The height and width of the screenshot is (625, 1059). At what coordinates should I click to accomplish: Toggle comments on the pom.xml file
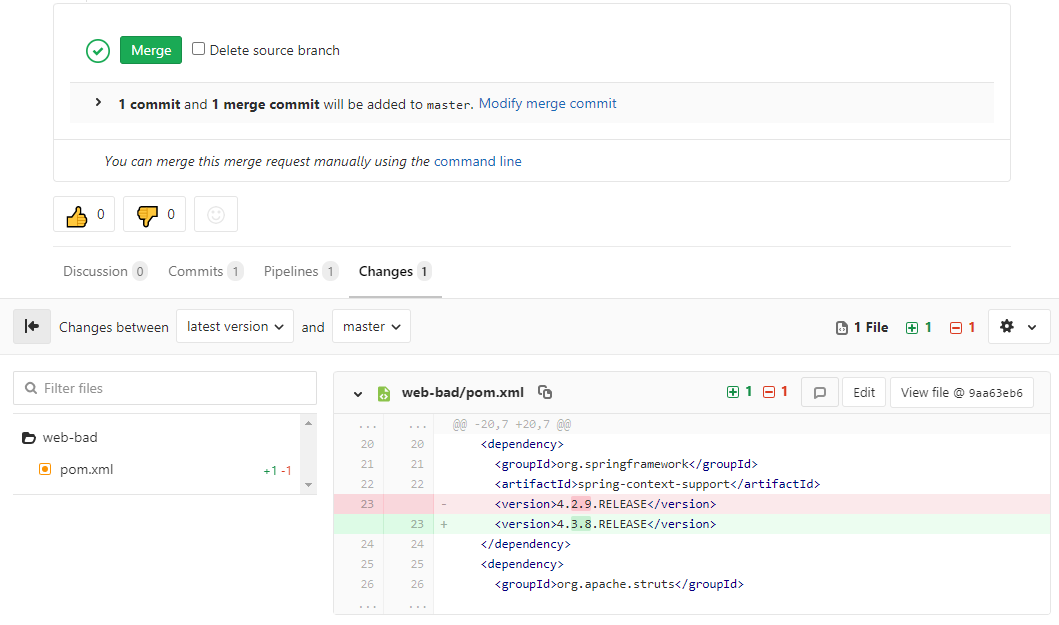[x=820, y=393]
